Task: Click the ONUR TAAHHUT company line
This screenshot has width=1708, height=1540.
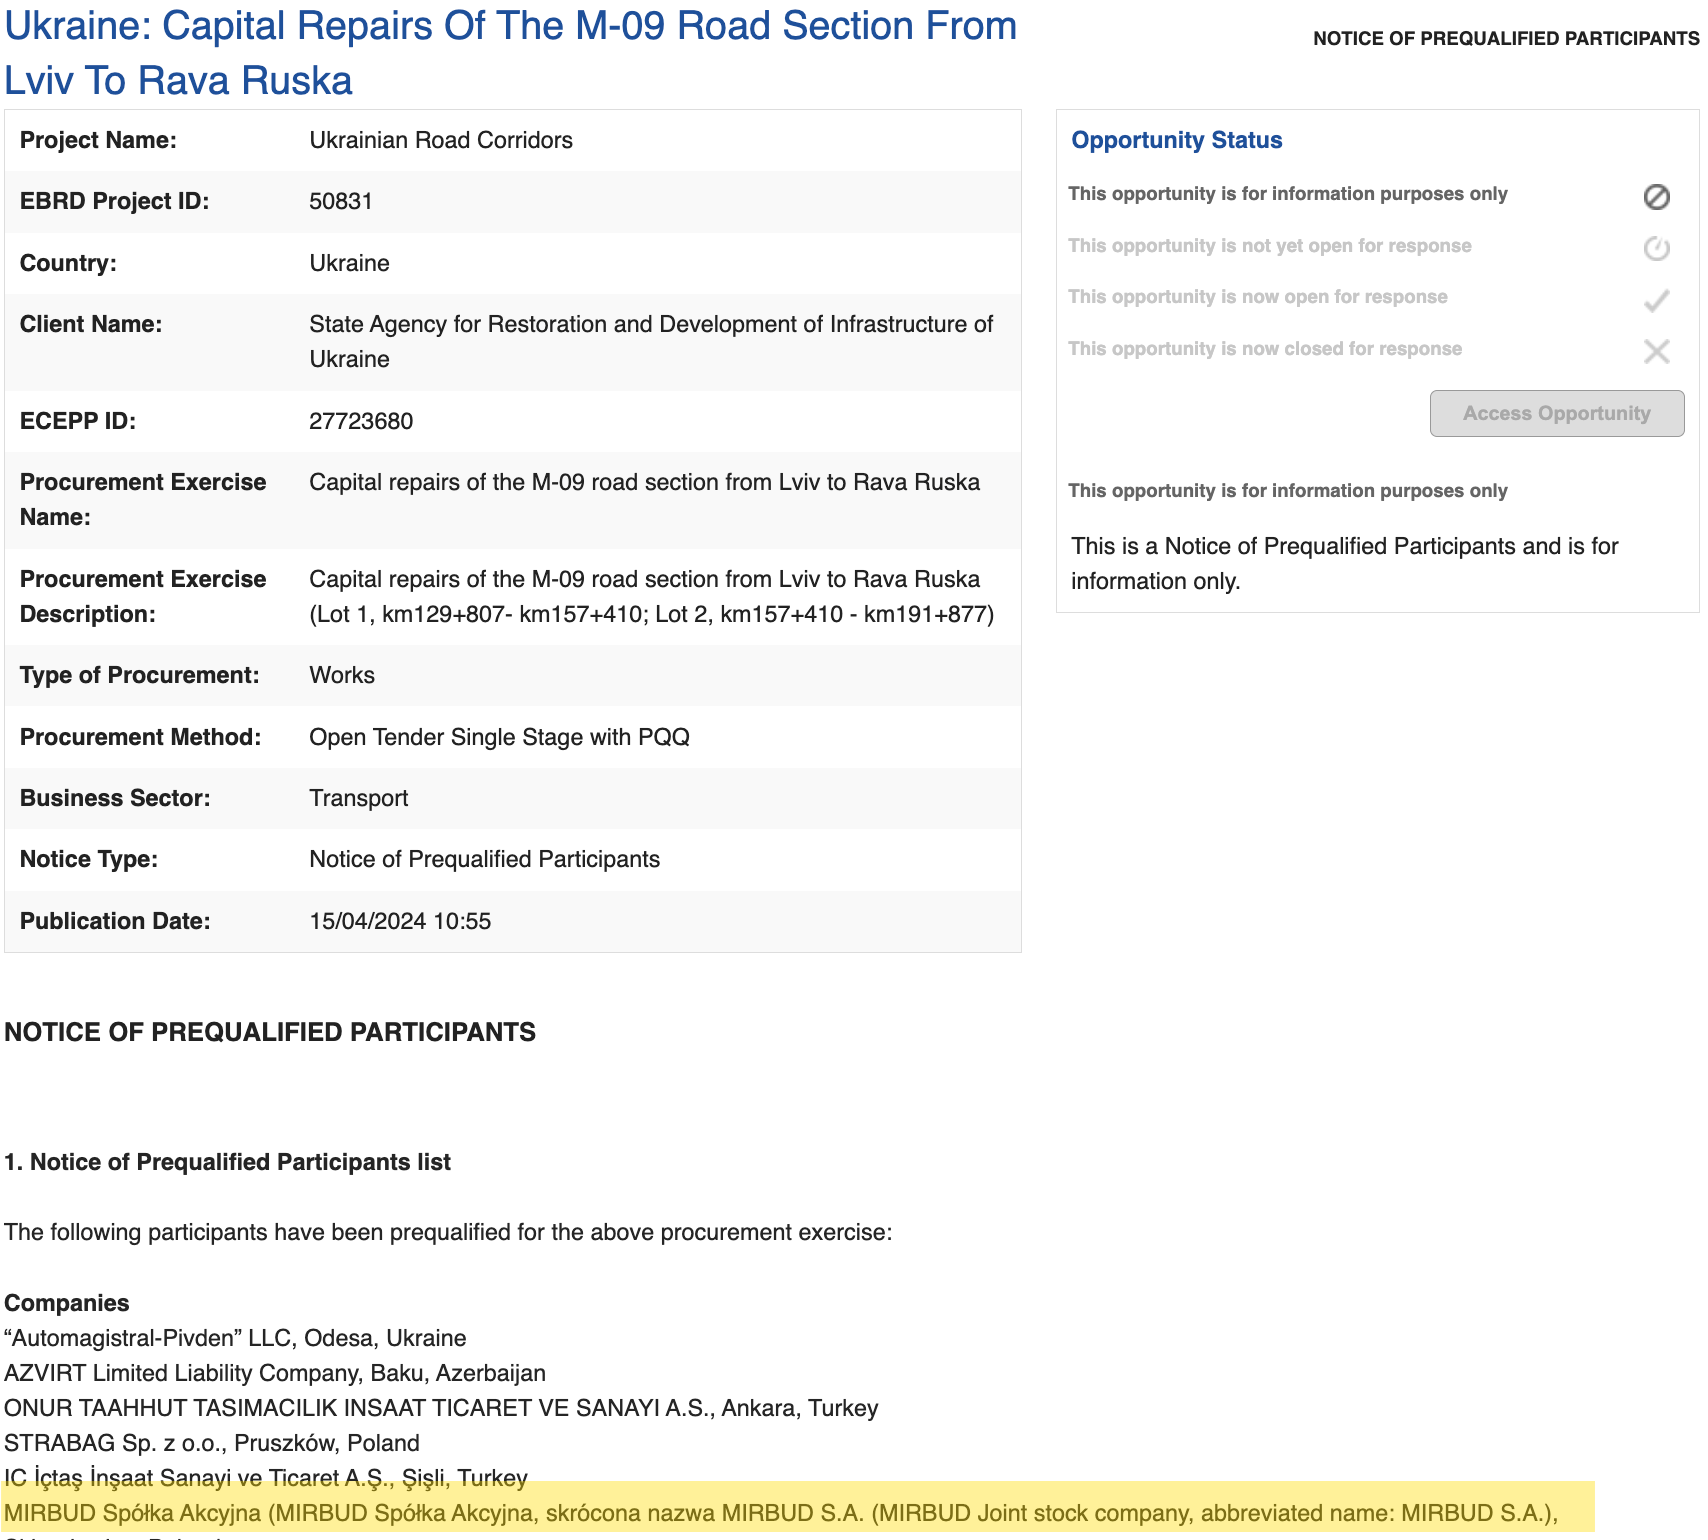Action: pyautogui.click(x=441, y=1408)
